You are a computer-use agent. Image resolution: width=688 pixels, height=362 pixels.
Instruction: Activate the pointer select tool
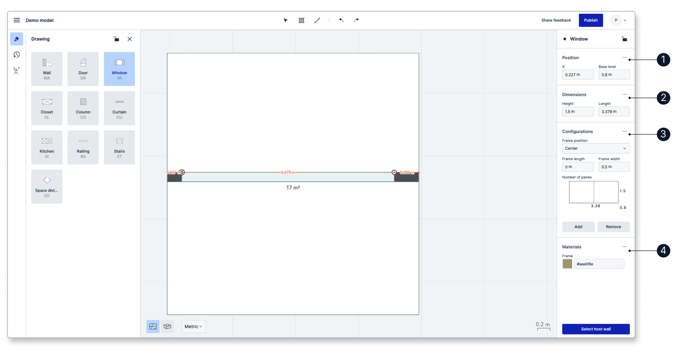pyautogui.click(x=285, y=20)
